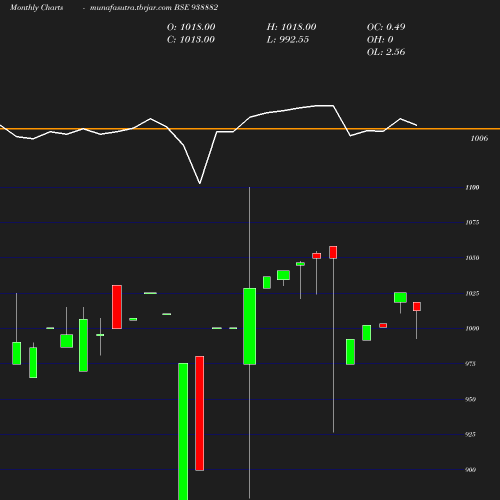This screenshot has height=500, width=500.
Task: Click the 1100 price axis label
Action: tap(472, 188)
